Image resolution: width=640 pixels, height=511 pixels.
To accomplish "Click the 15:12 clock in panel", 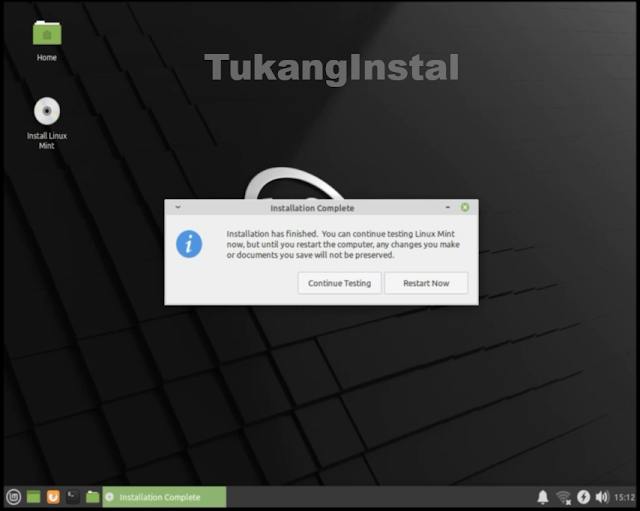I will [624, 497].
